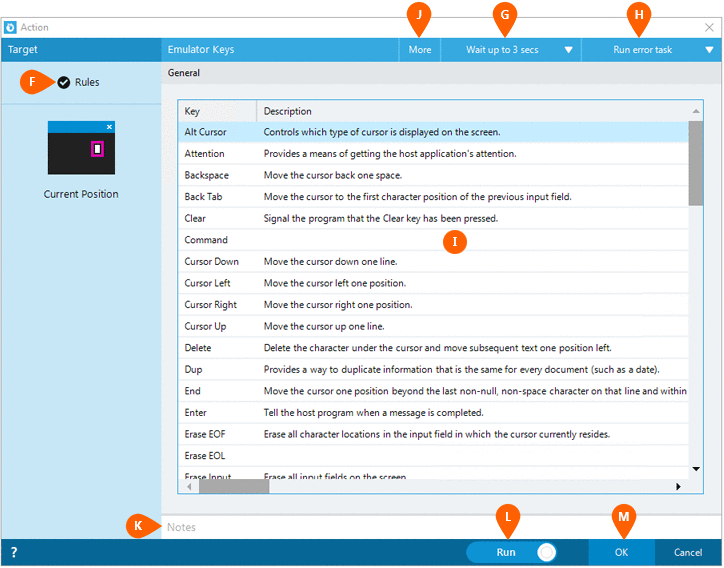Image resolution: width=724 pixels, height=568 pixels.
Task: Remove target using thumbnail x icon
Action: click(x=109, y=127)
